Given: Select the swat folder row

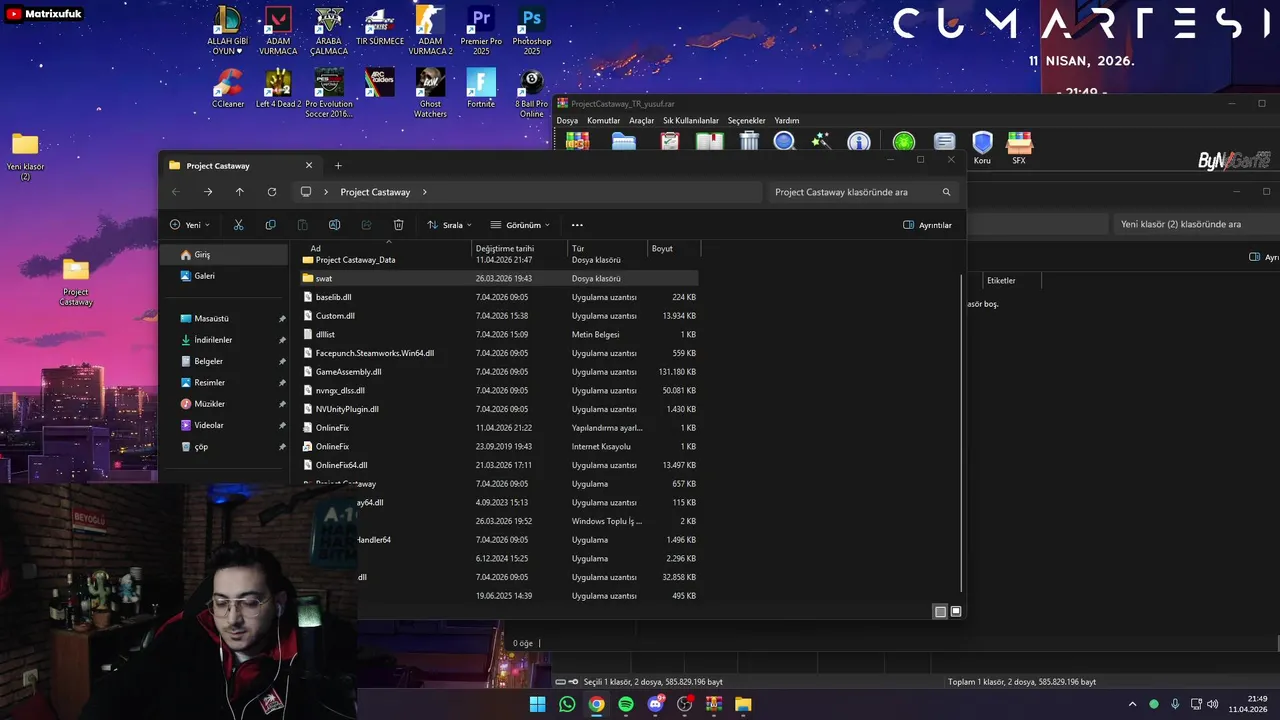Looking at the screenshot, I should pos(498,278).
